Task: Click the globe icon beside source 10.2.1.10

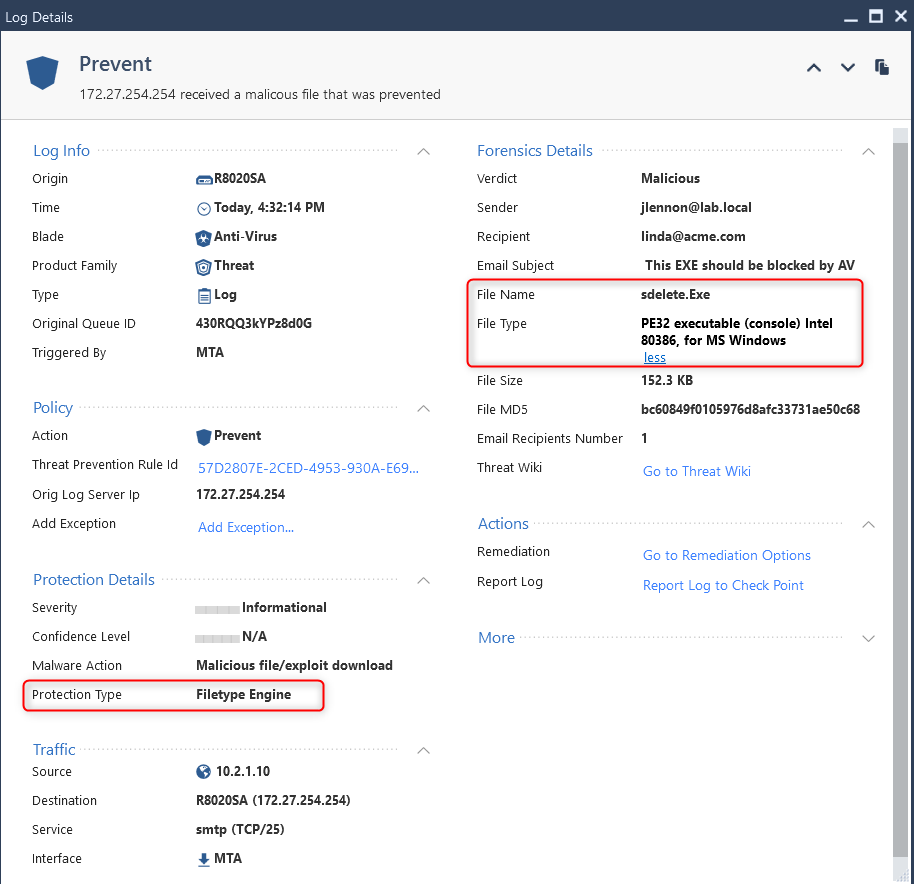Action: (203, 772)
